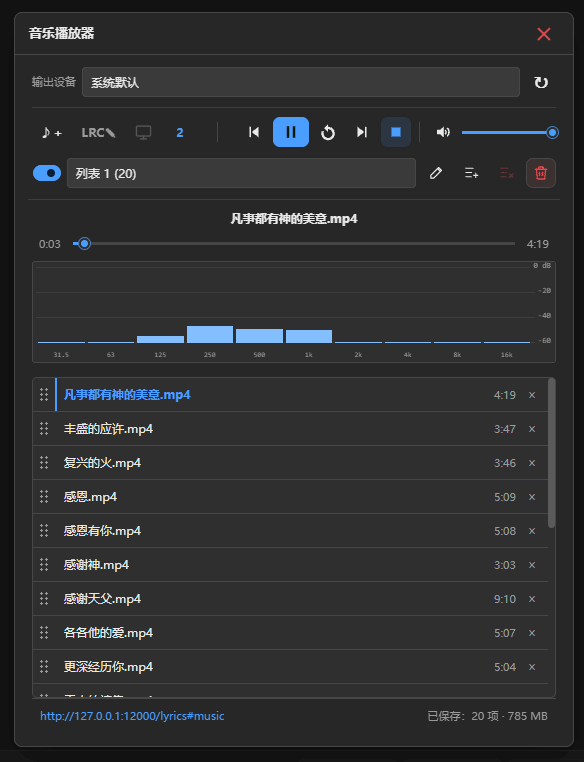
Task: Remove 更深经历你.mp4 from list
Action: pyautogui.click(x=532, y=667)
